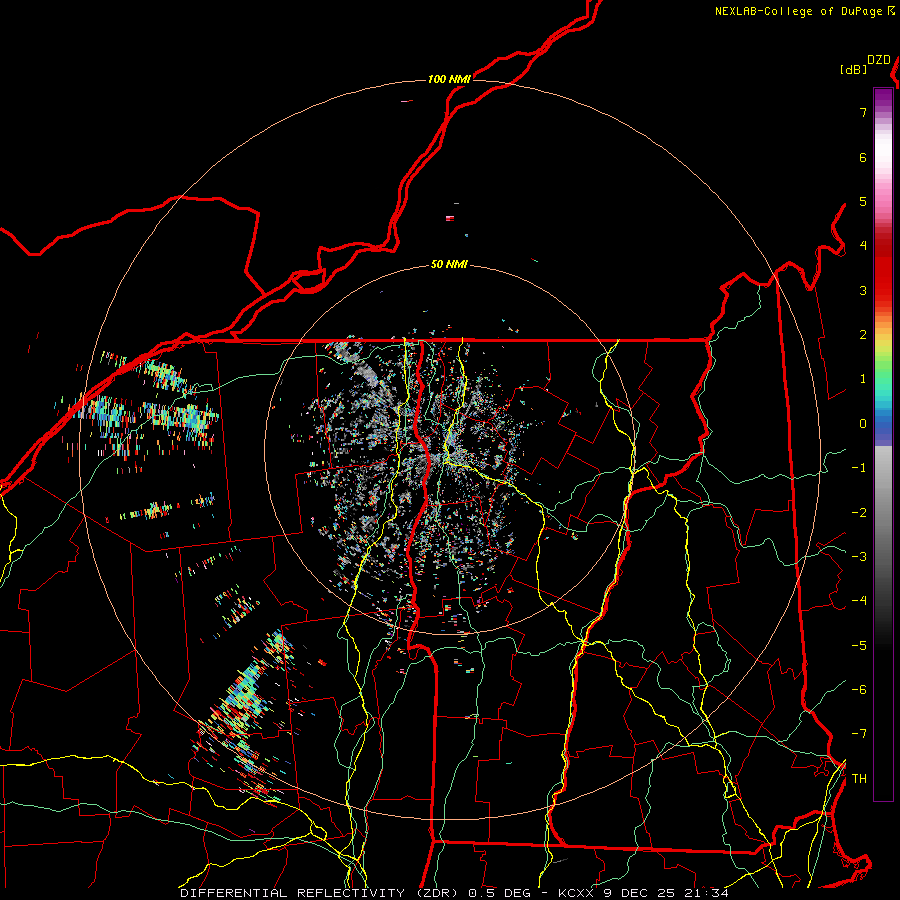Click the 100 NMI range ring label
This screenshot has height=900, width=900.
[x=449, y=79]
